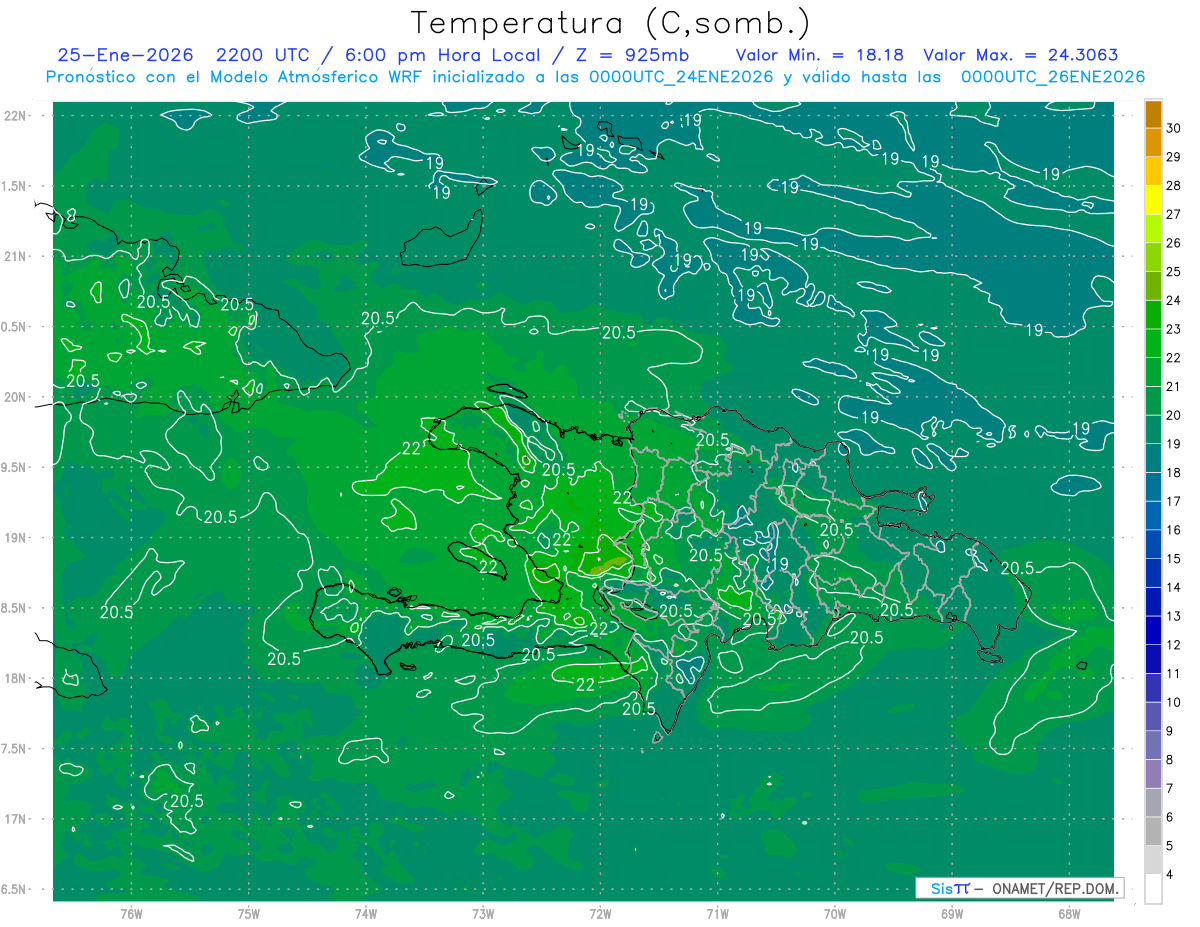Viewport: 1200px width, 927px height.
Task: Click the "20N" latitude axis label
Action: pyautogui.click(x=16, y=397)
